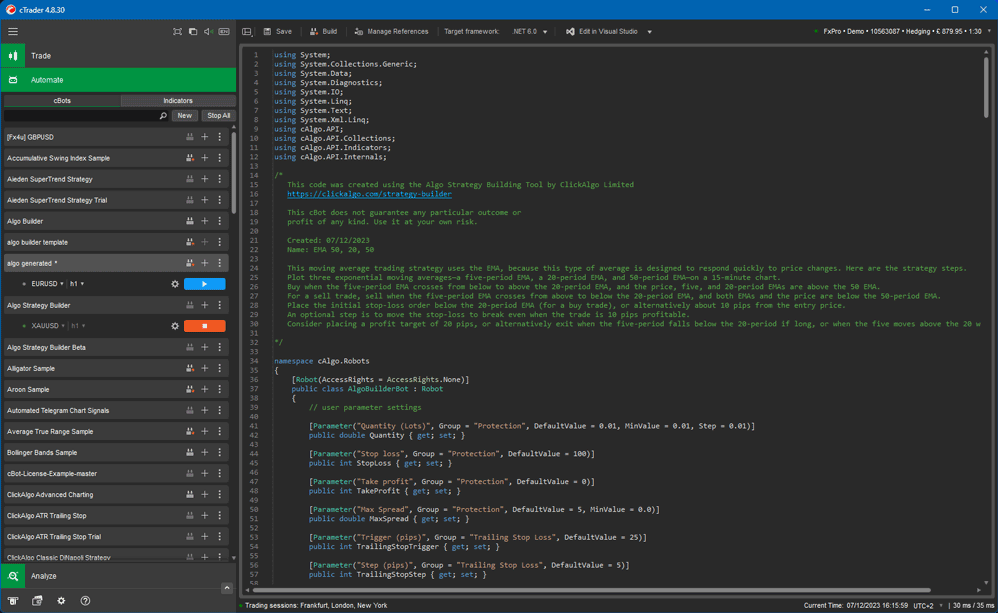This screenshot has width=998, height=613.
Task: Open the settings gear in bottom-left corner
Action: 61,601
